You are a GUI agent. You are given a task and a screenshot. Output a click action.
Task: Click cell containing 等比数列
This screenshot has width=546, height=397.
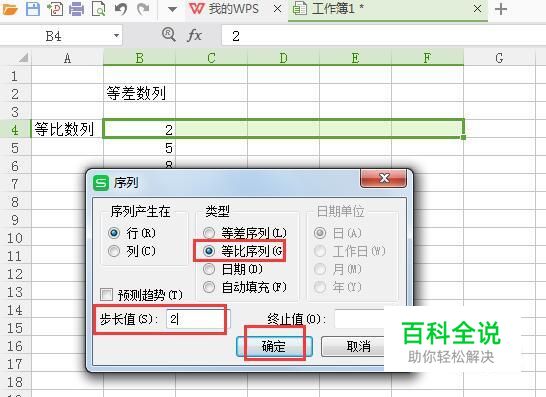click(x=67, y=129)
